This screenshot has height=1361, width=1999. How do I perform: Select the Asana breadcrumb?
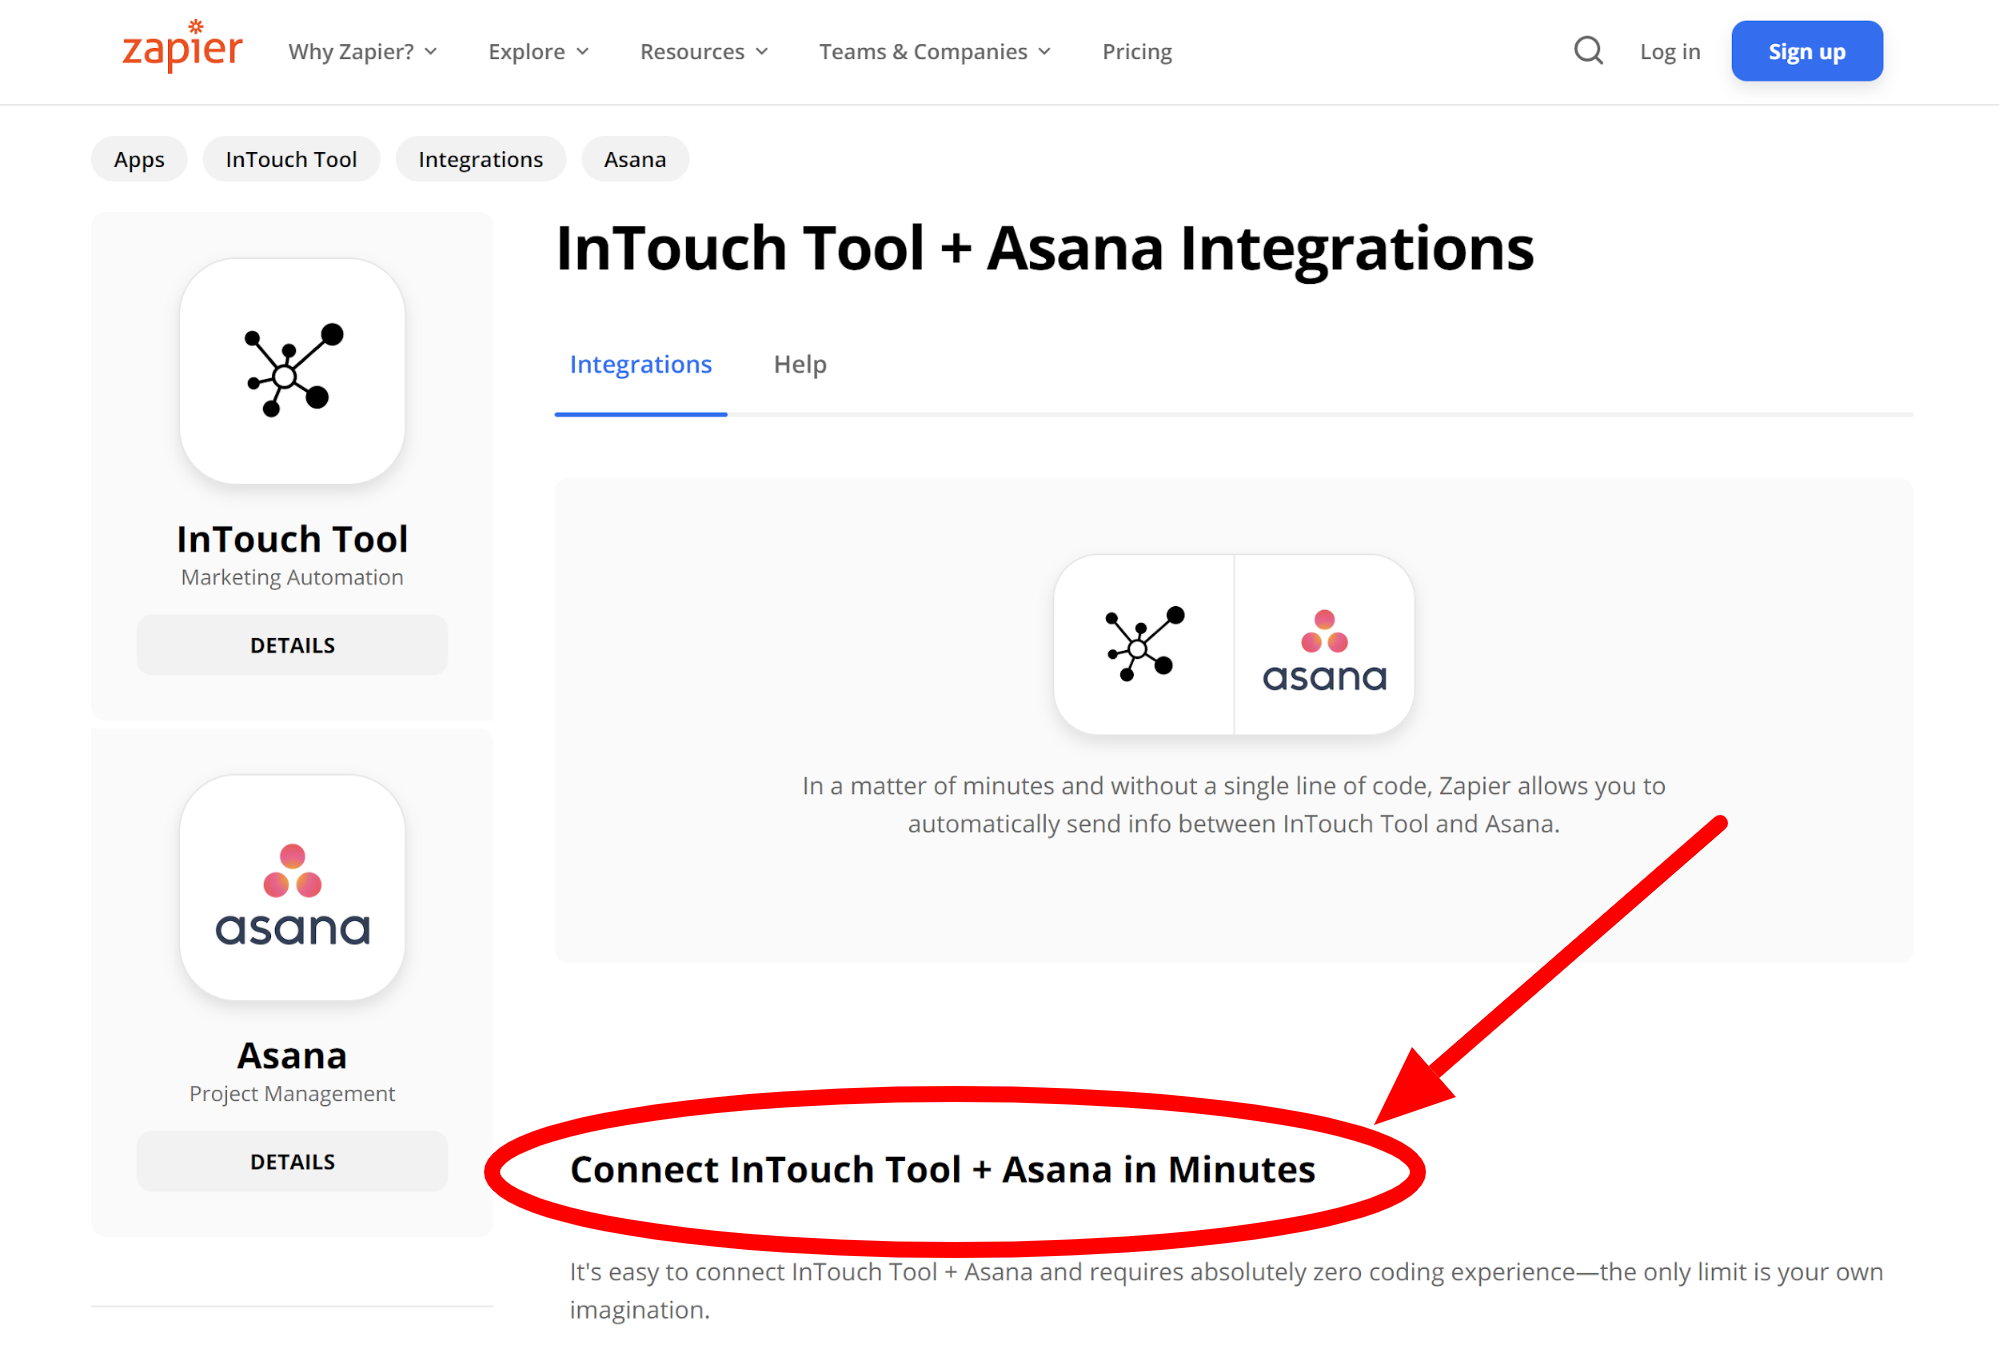click(635, 159)
